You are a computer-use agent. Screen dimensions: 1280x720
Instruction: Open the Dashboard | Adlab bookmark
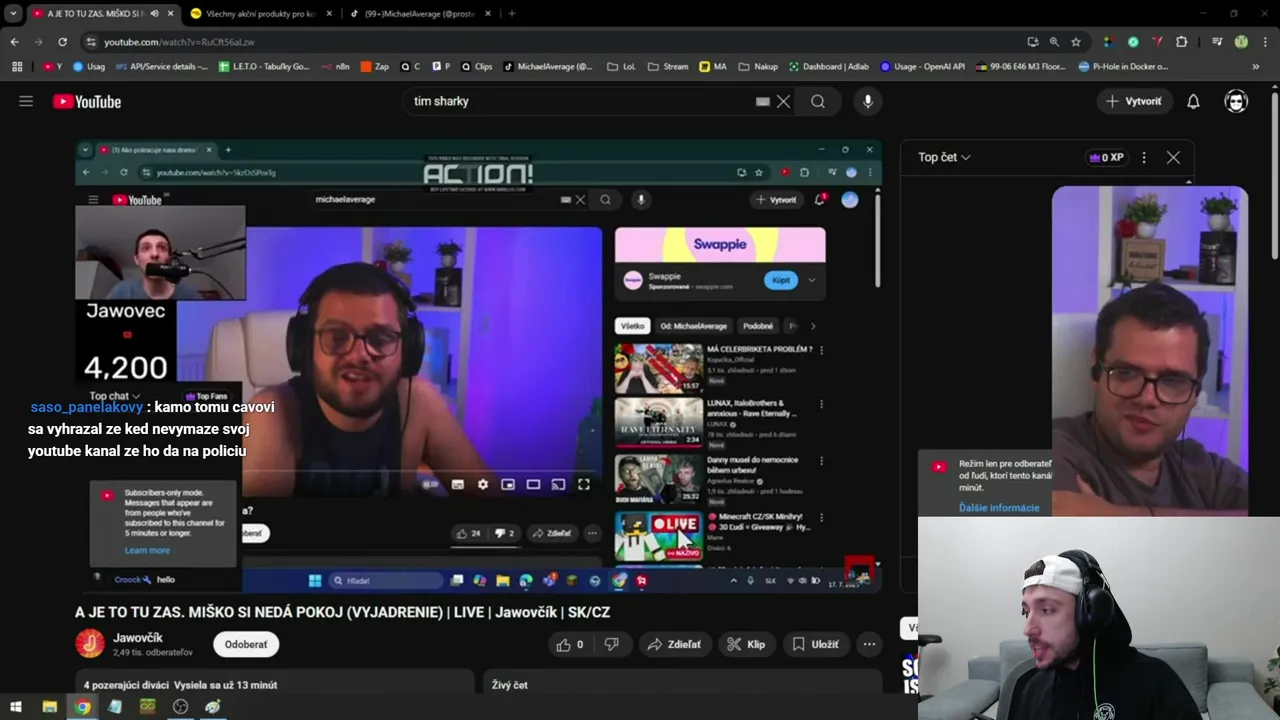point(829,66)
